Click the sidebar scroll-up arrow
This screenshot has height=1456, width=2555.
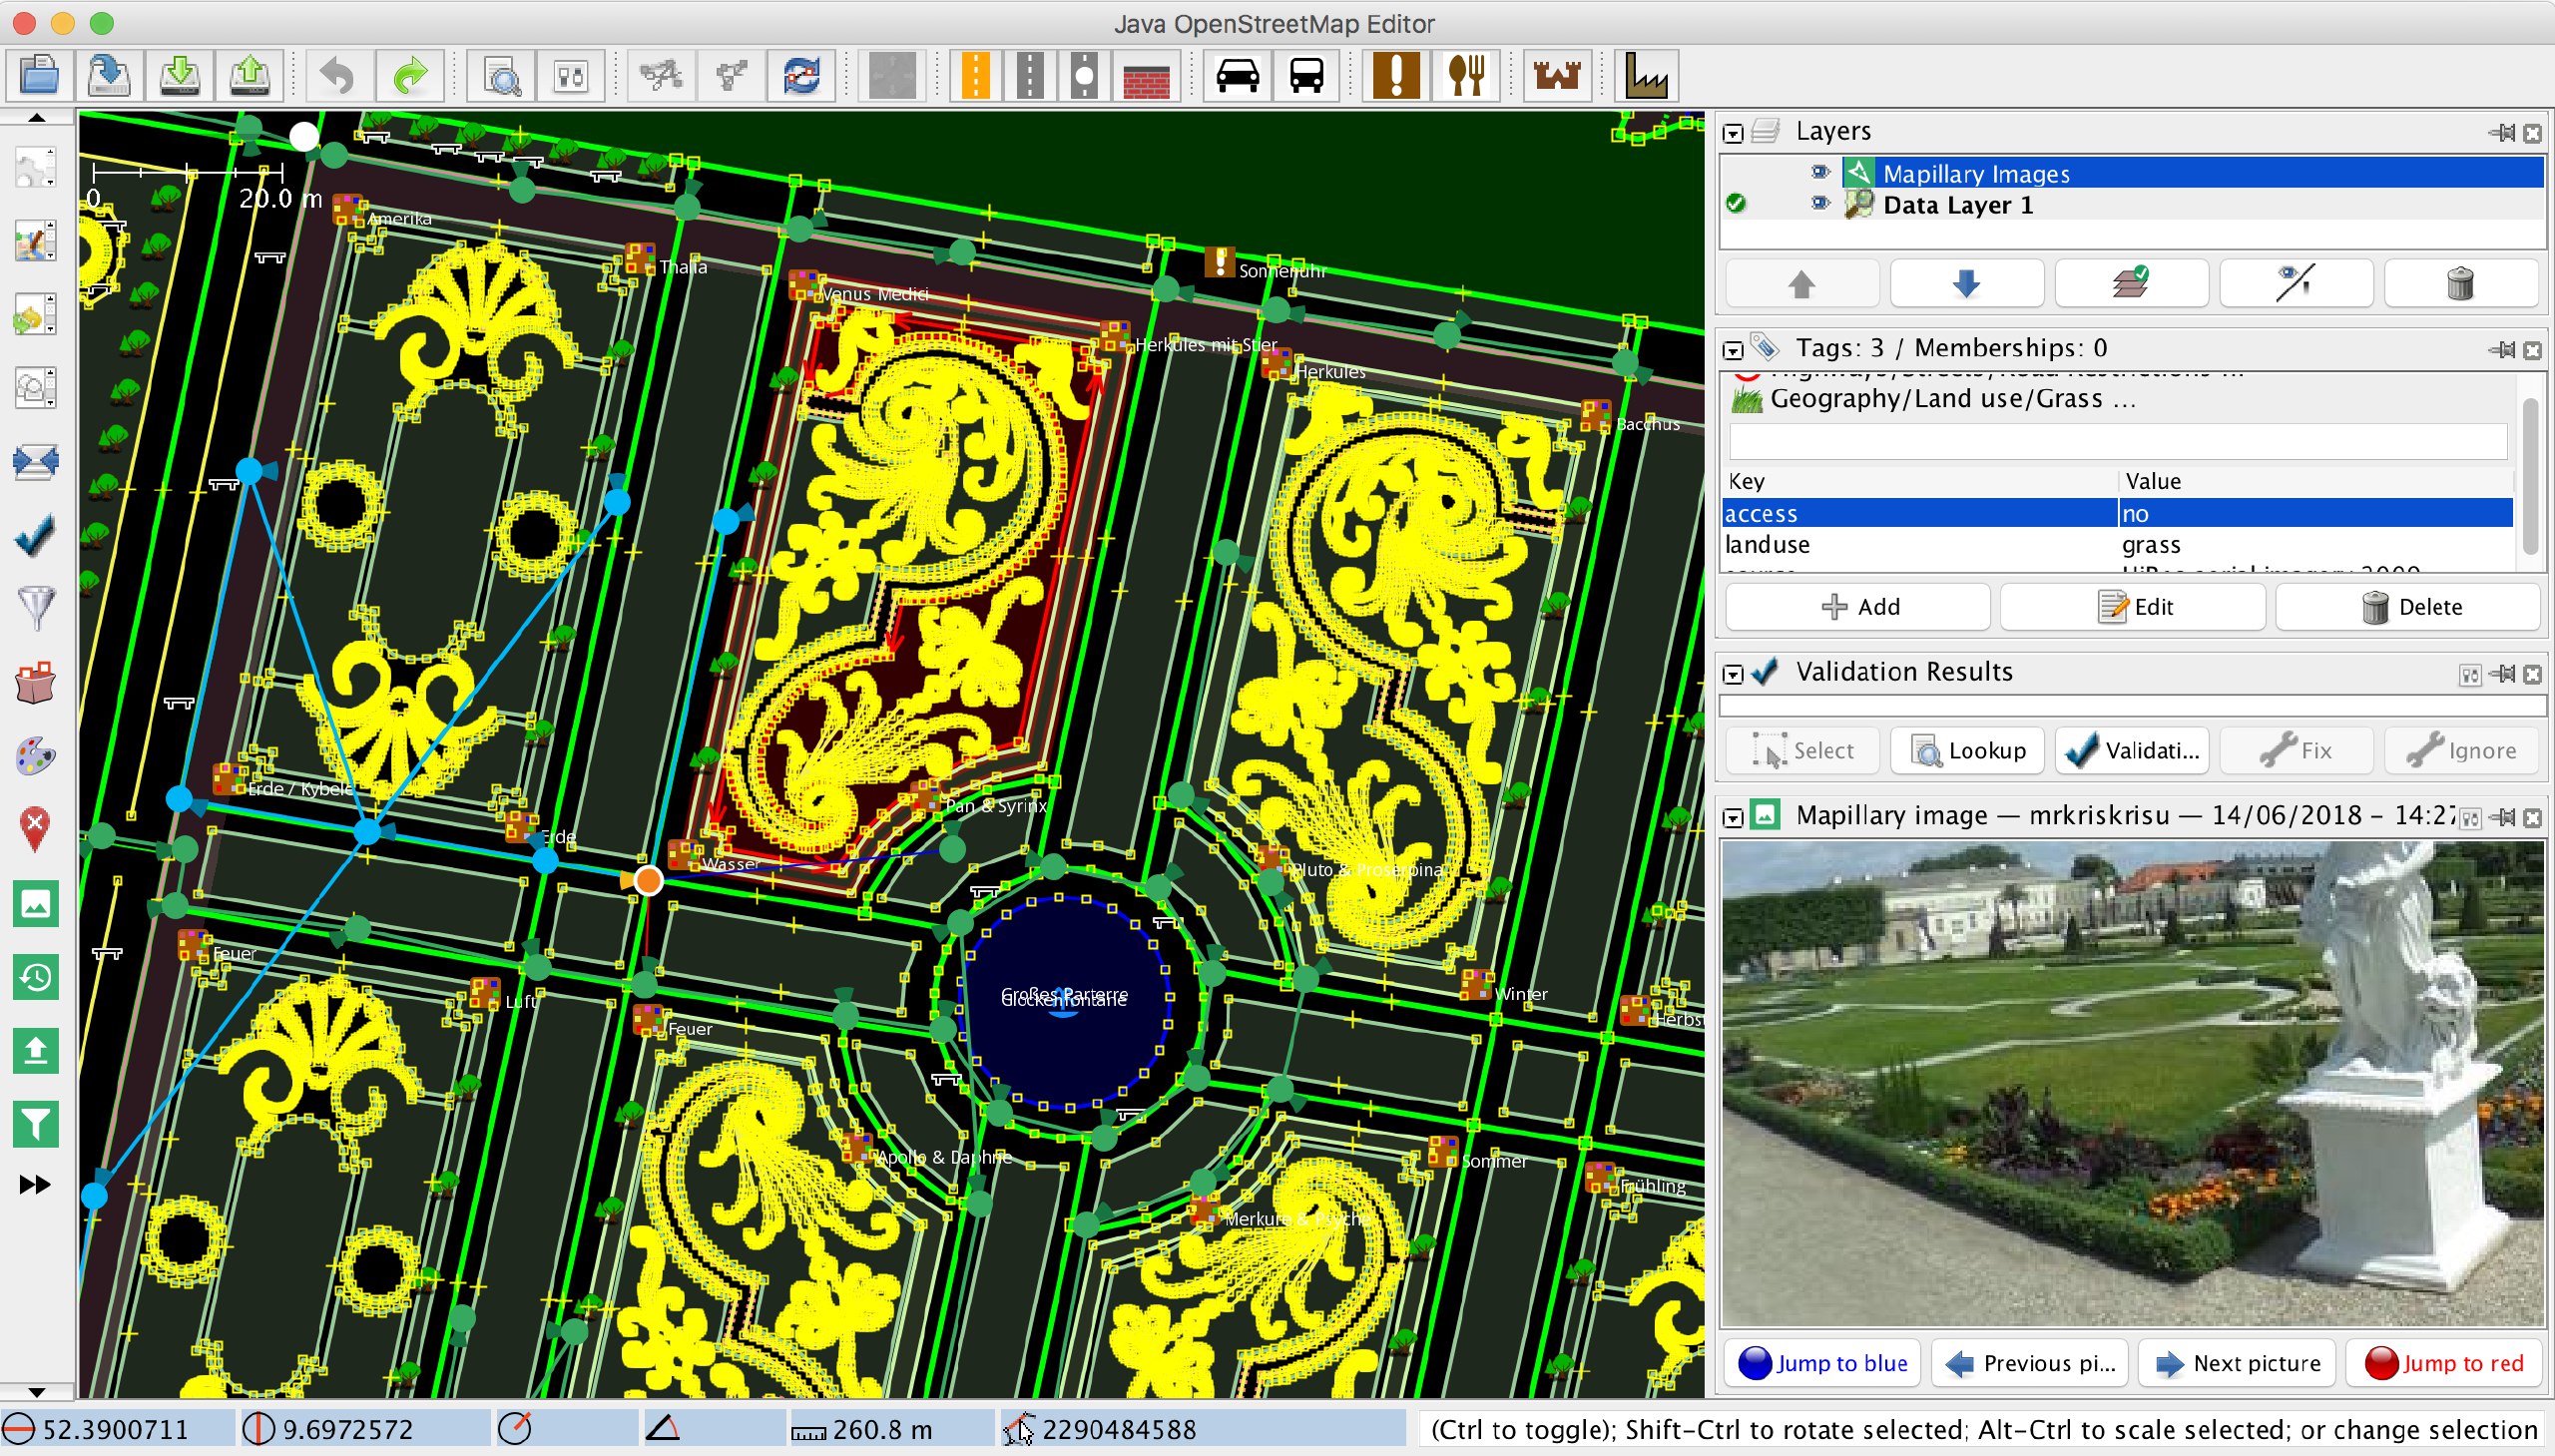pos(36,117)
